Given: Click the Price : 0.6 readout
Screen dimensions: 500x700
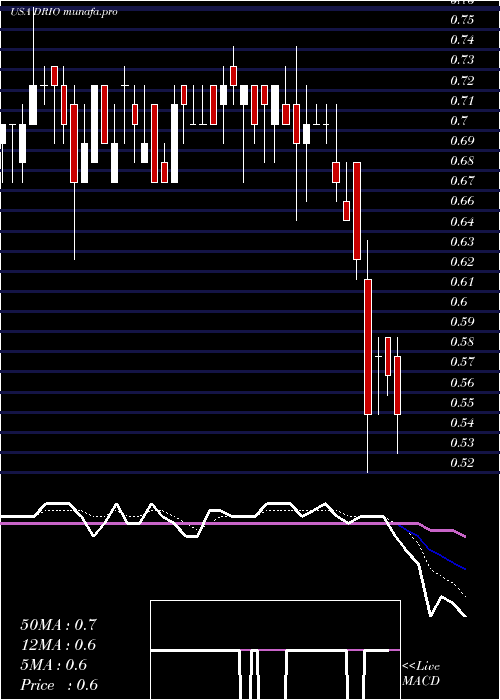Looking at the screenshot, I should [x=58, y=685].
